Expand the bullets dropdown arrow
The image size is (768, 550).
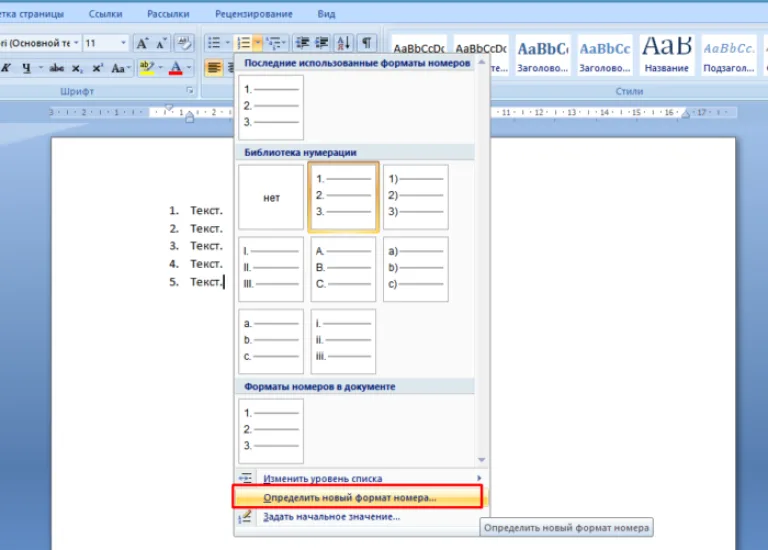point(228,43)
